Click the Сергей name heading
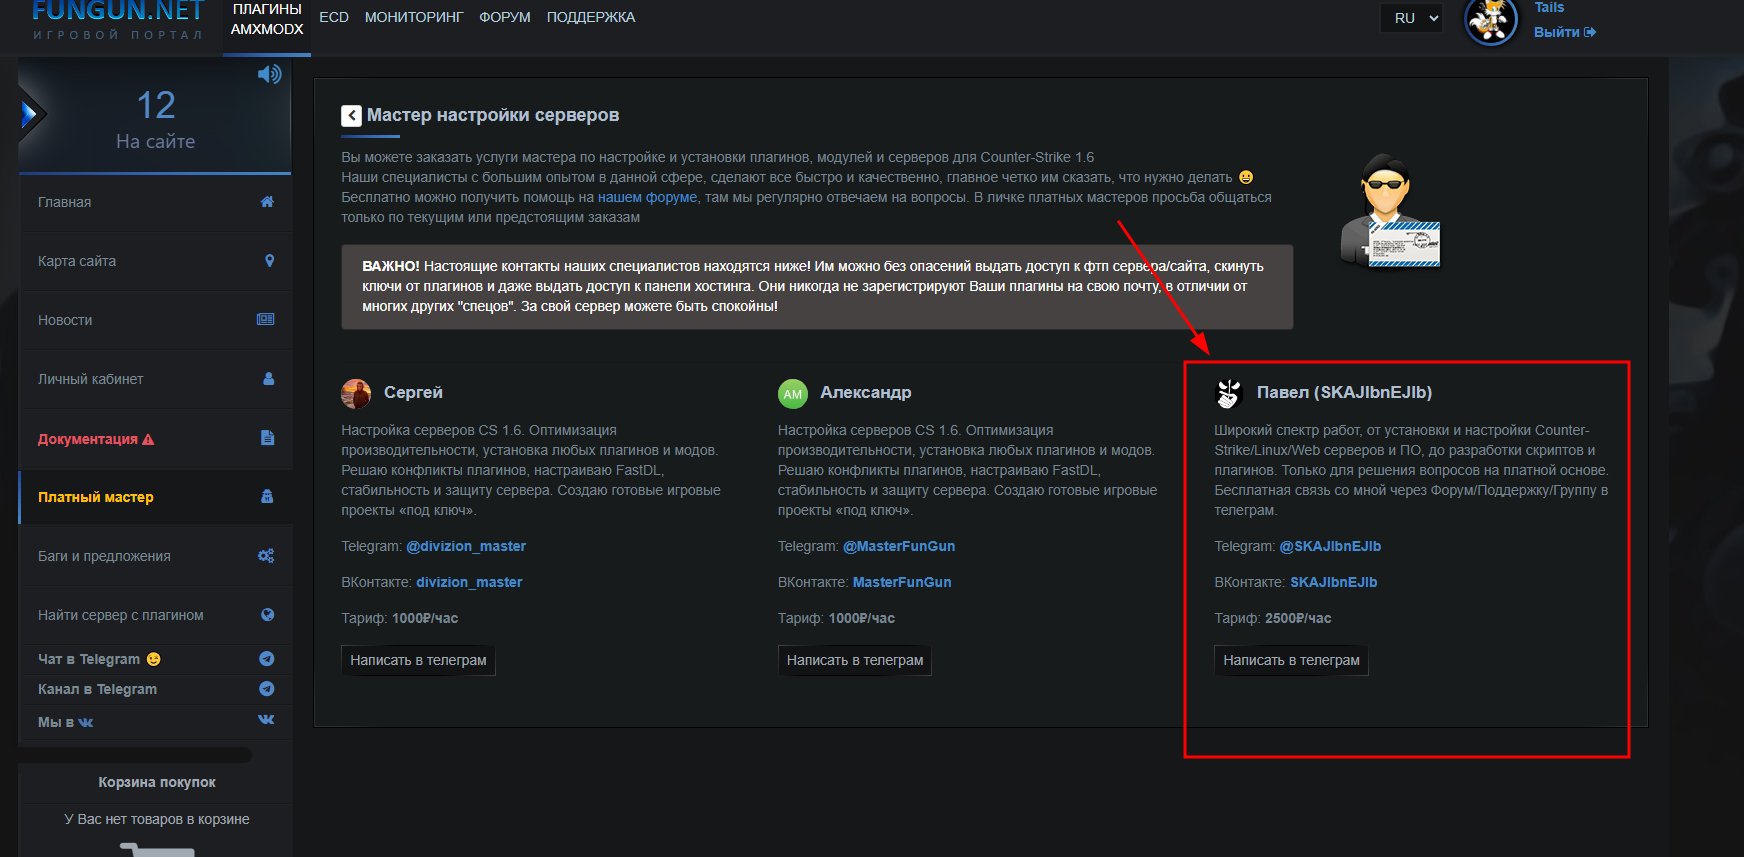The height and width of the screenshot is (857, 1744). 413,392
